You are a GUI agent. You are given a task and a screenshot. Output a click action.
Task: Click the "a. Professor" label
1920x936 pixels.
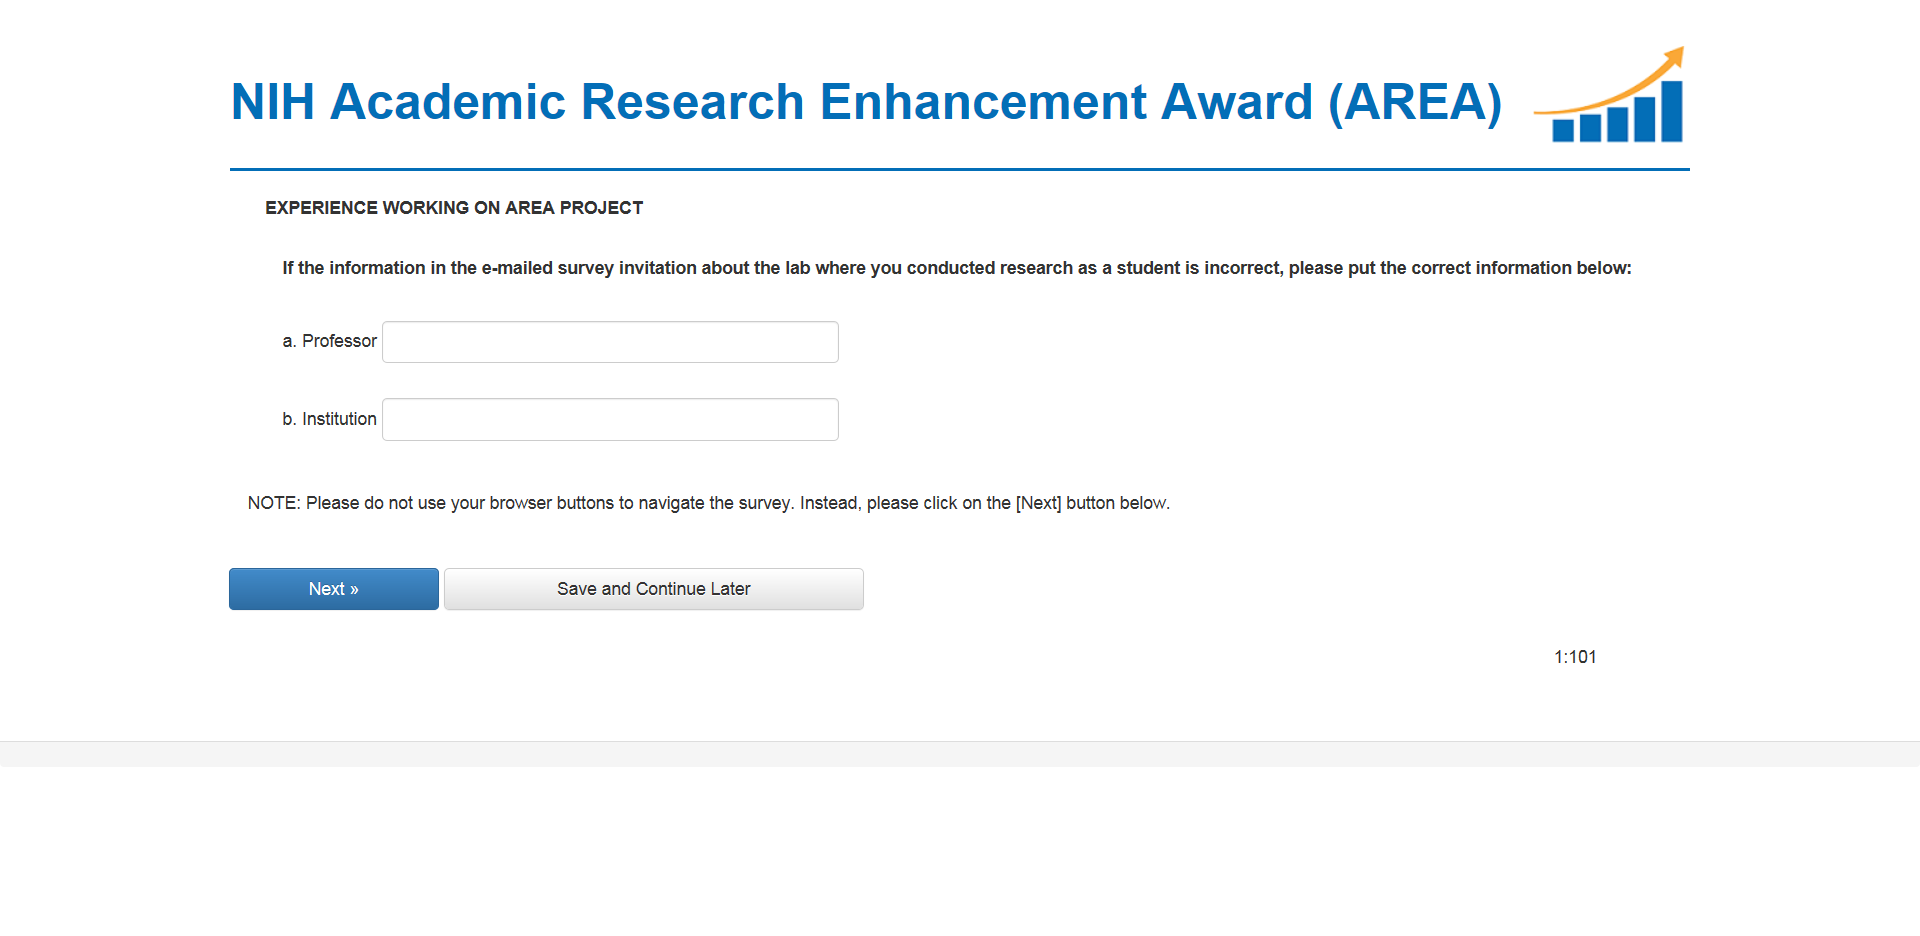329,341
